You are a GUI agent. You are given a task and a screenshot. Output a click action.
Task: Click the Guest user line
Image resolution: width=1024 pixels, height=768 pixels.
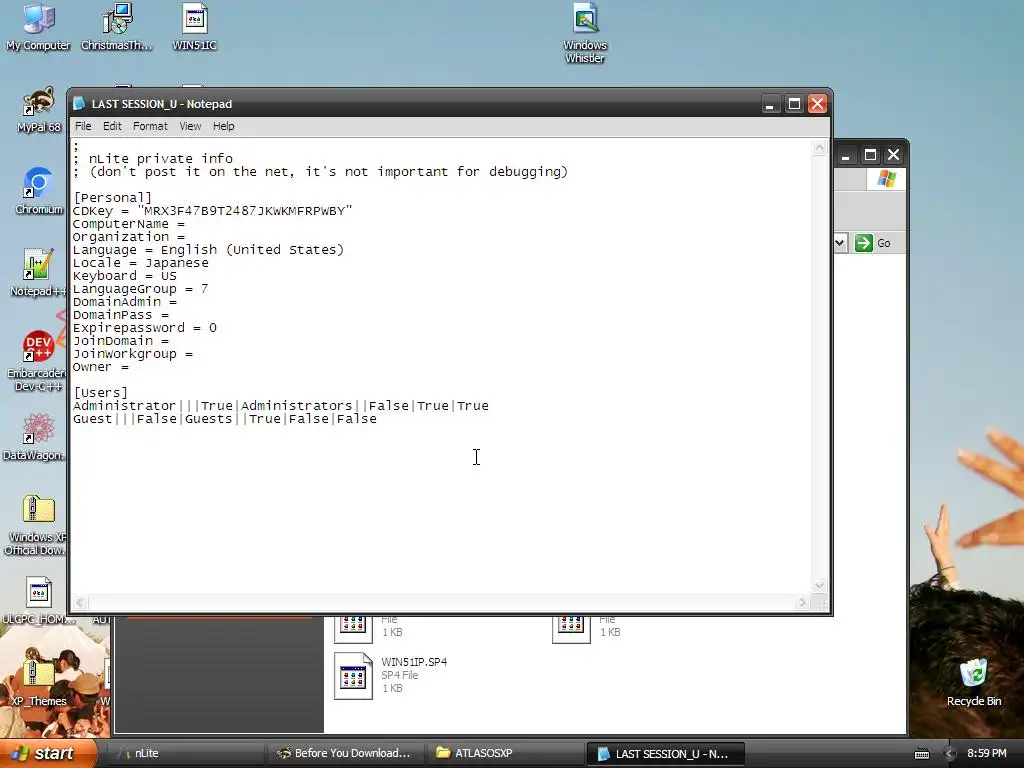click(225, 419)
